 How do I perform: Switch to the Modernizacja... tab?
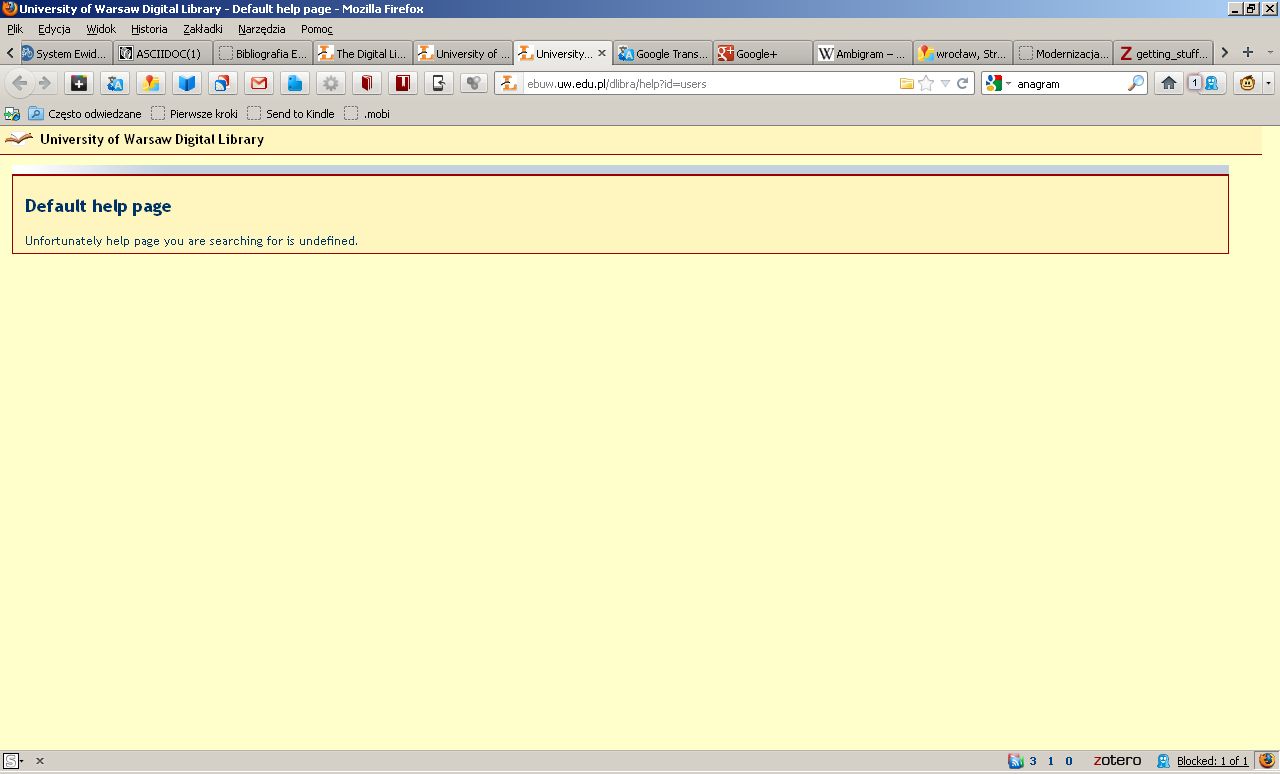pos(1063,53)
